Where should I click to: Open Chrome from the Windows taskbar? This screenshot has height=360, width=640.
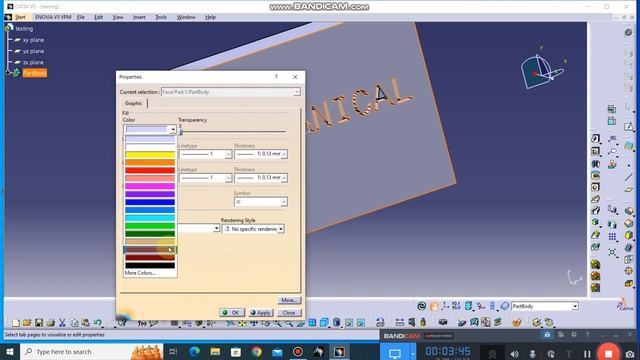tap(256, 351)
